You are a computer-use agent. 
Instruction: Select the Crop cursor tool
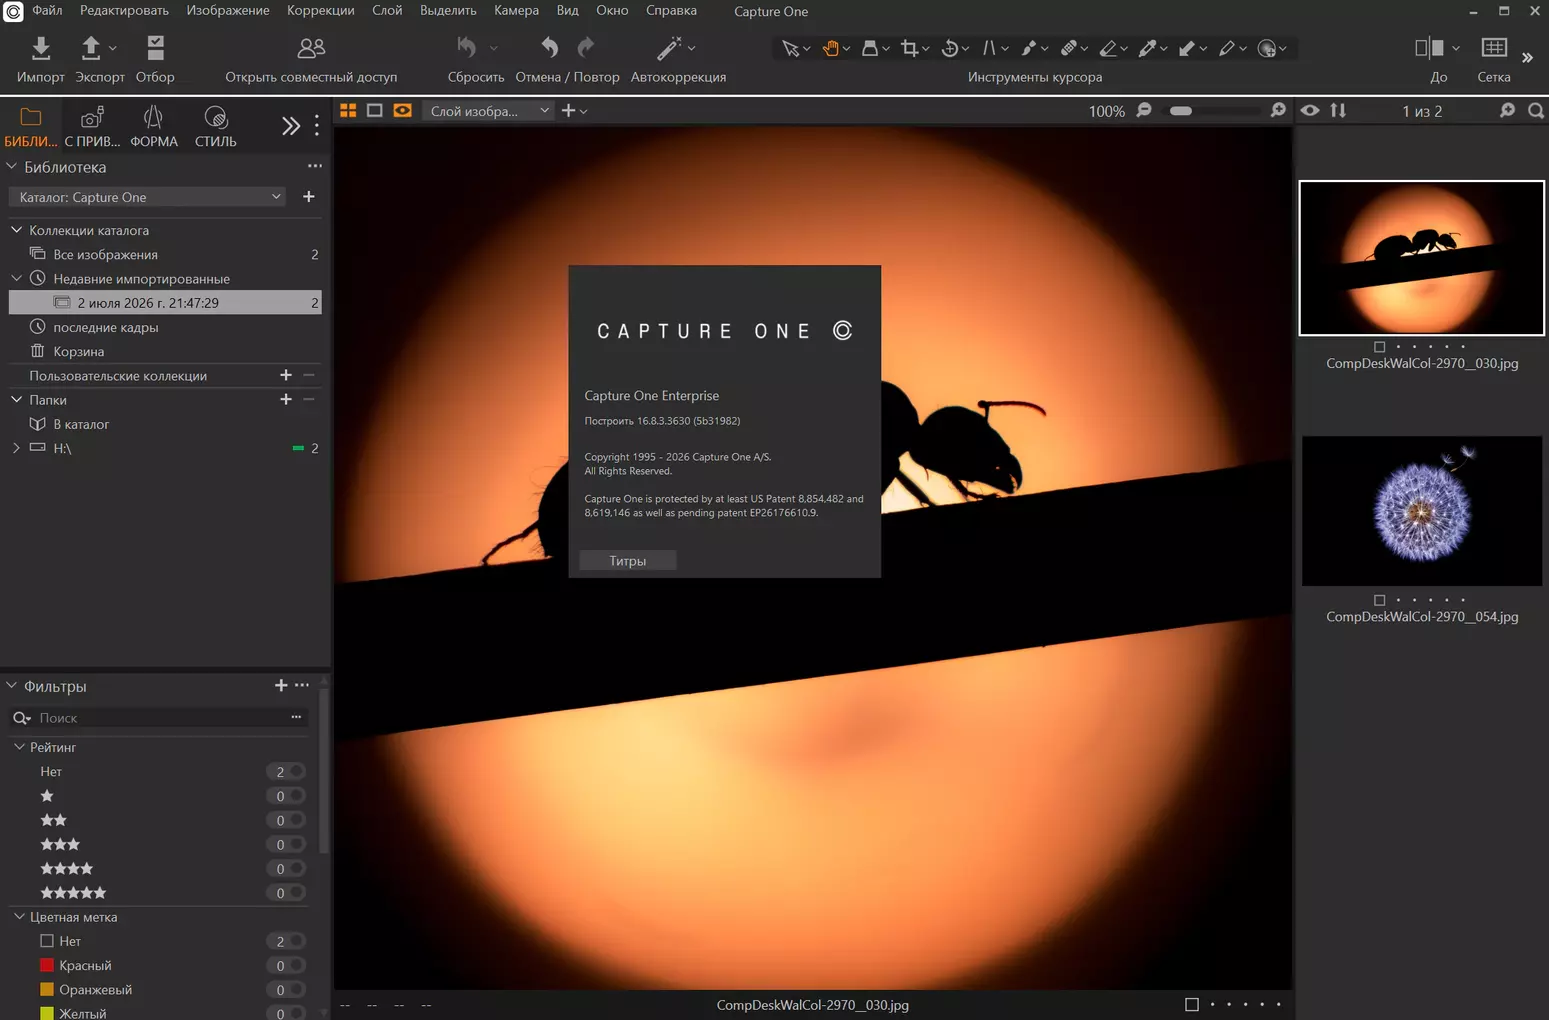tap(909, 48)
